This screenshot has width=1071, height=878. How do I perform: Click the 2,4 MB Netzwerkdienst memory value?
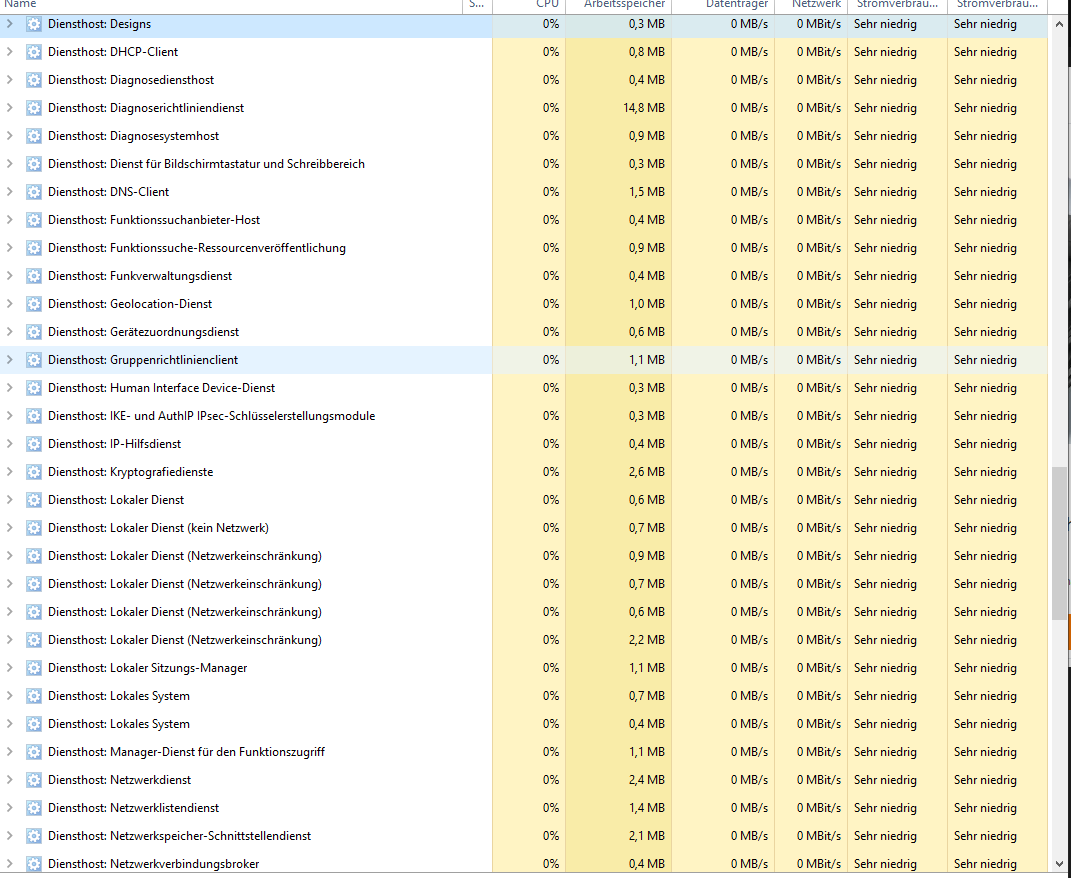tap(646, 780)
